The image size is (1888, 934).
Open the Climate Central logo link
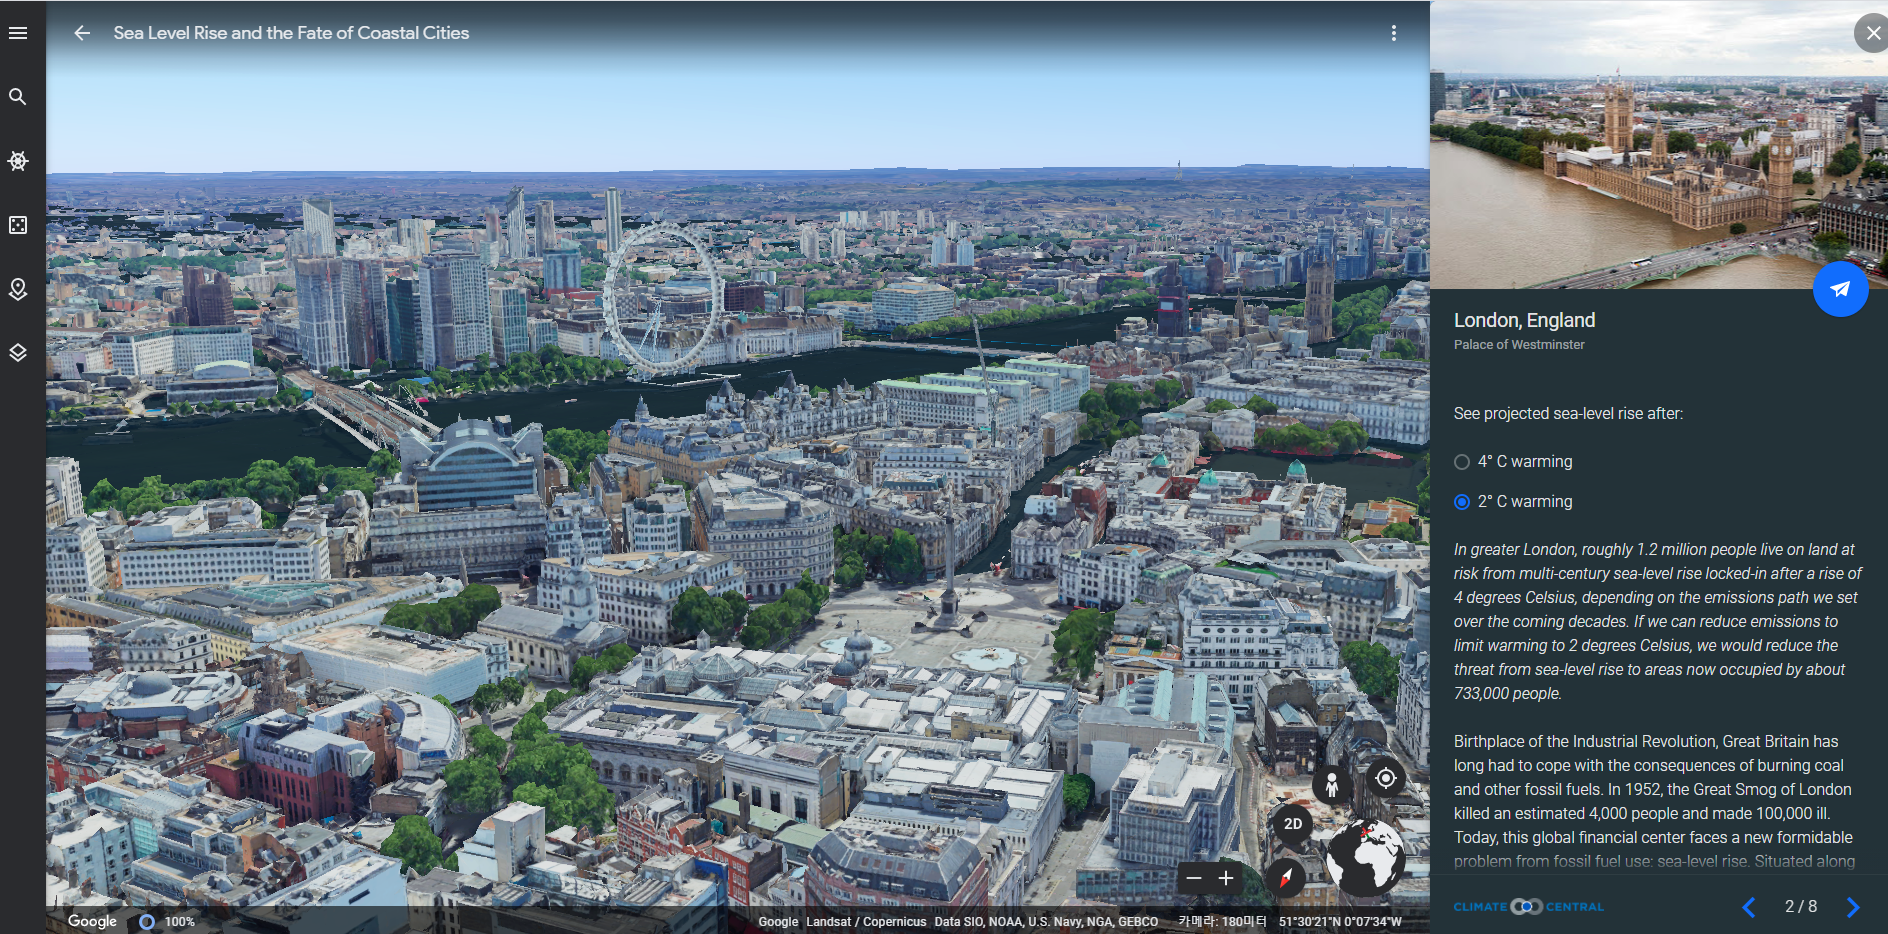(1528, 907)
